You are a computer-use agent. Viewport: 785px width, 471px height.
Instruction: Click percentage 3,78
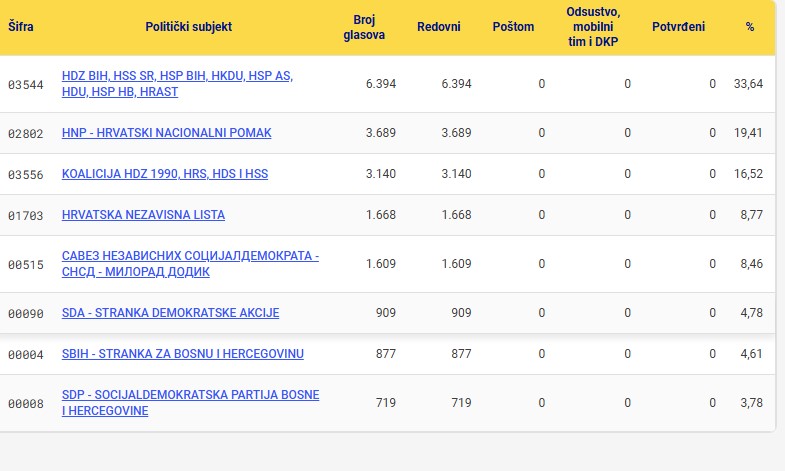(x=751, y=402)
